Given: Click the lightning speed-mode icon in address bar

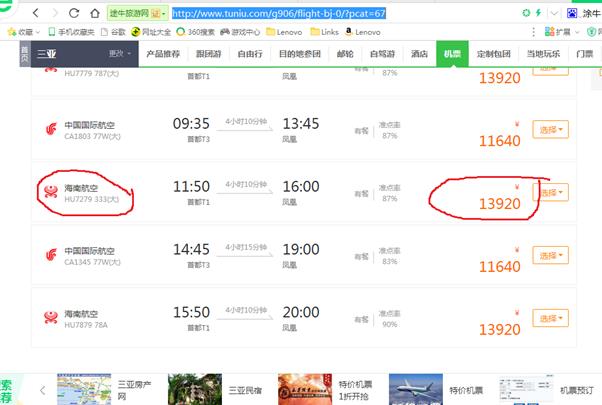Looking at the screenshot, I should pos(538,13).
